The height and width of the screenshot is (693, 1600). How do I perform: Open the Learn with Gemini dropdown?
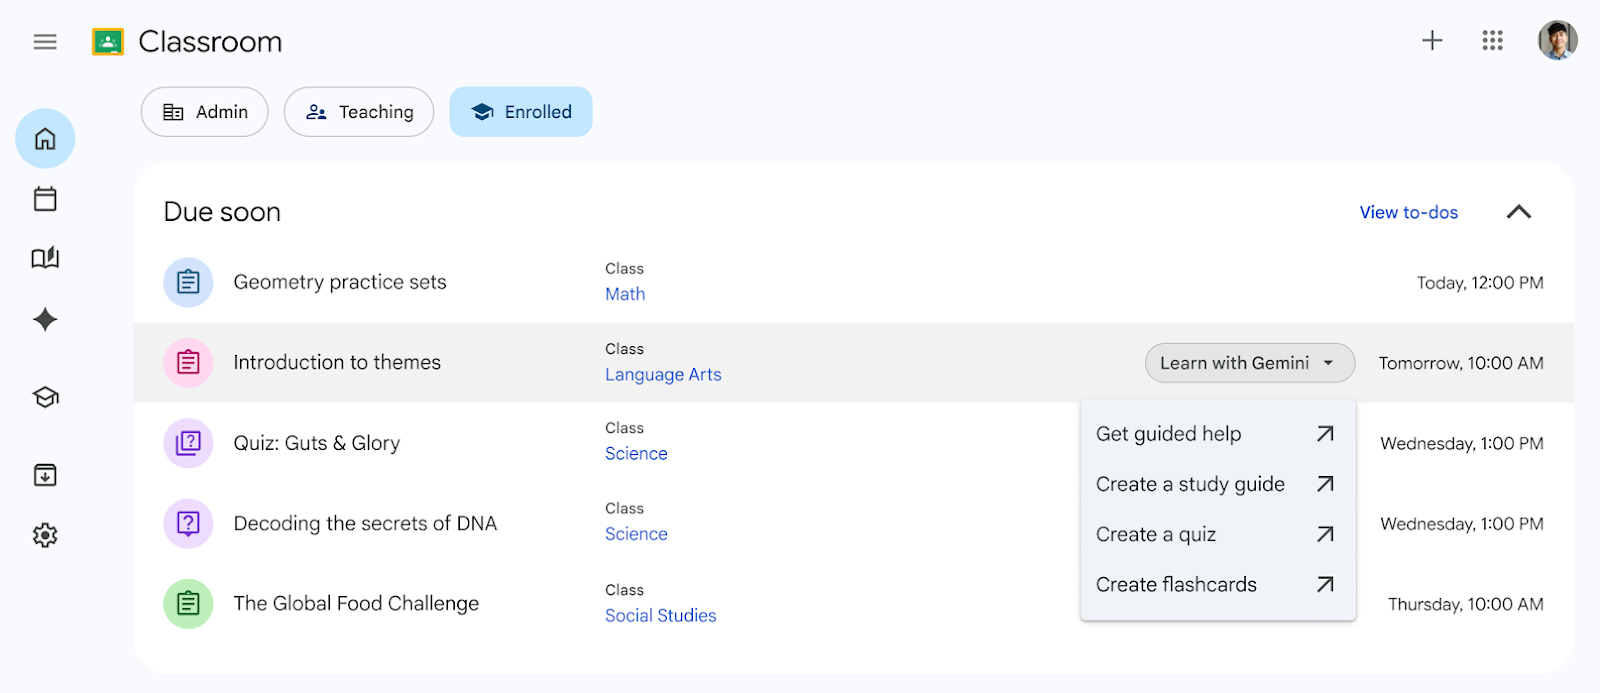pyautogui.click(x=1249, y=363)
